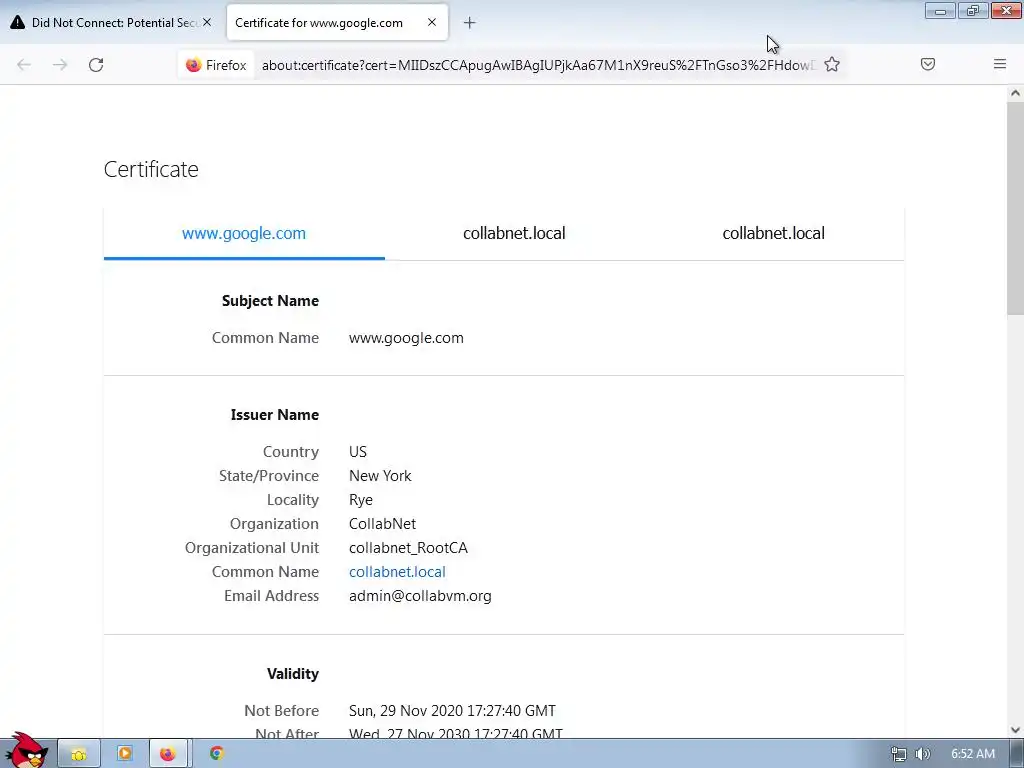Viewport: 1024px width, 768px height.
Task: Save to Pocket icon in toolbar
Action: (927, 64)
